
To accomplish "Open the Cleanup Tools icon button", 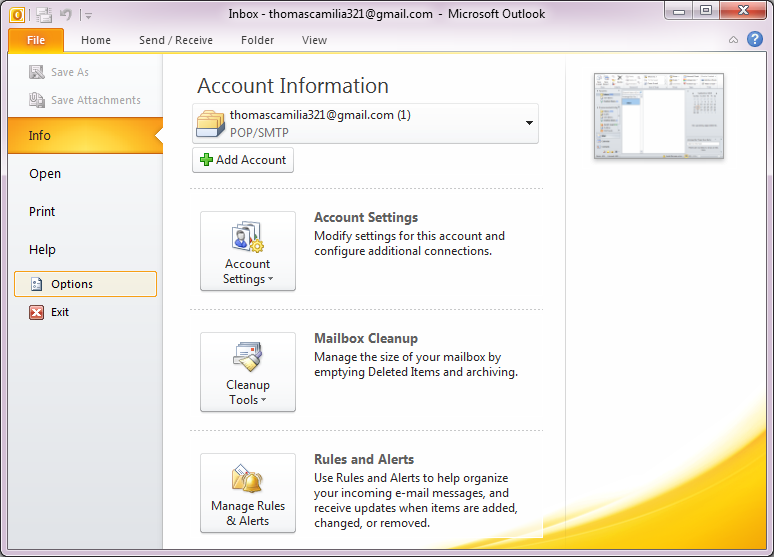I will point(248,372).
